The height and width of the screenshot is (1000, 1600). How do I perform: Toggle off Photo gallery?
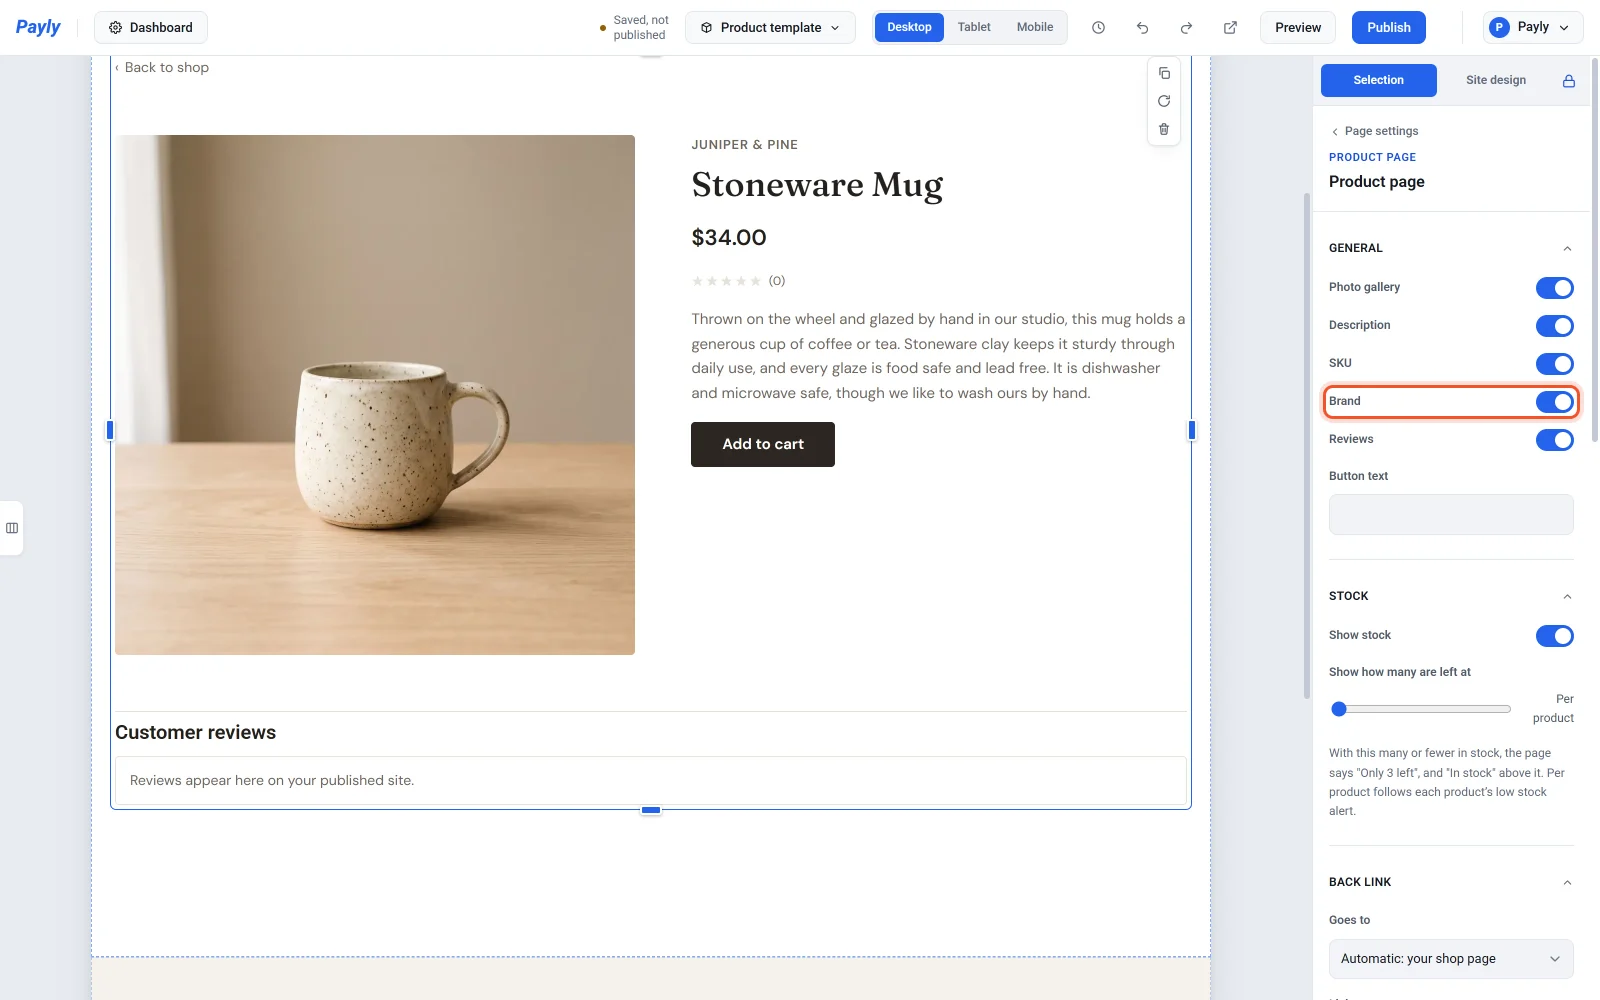point(1554,288)
